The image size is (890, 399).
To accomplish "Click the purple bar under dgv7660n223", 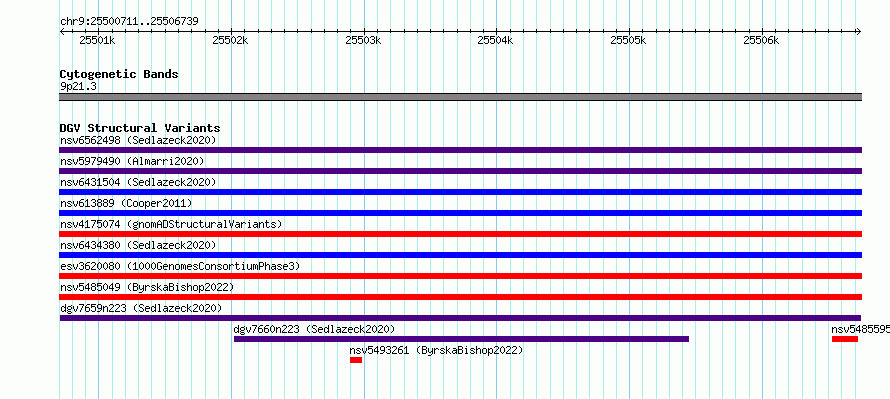I will (461, 339).
